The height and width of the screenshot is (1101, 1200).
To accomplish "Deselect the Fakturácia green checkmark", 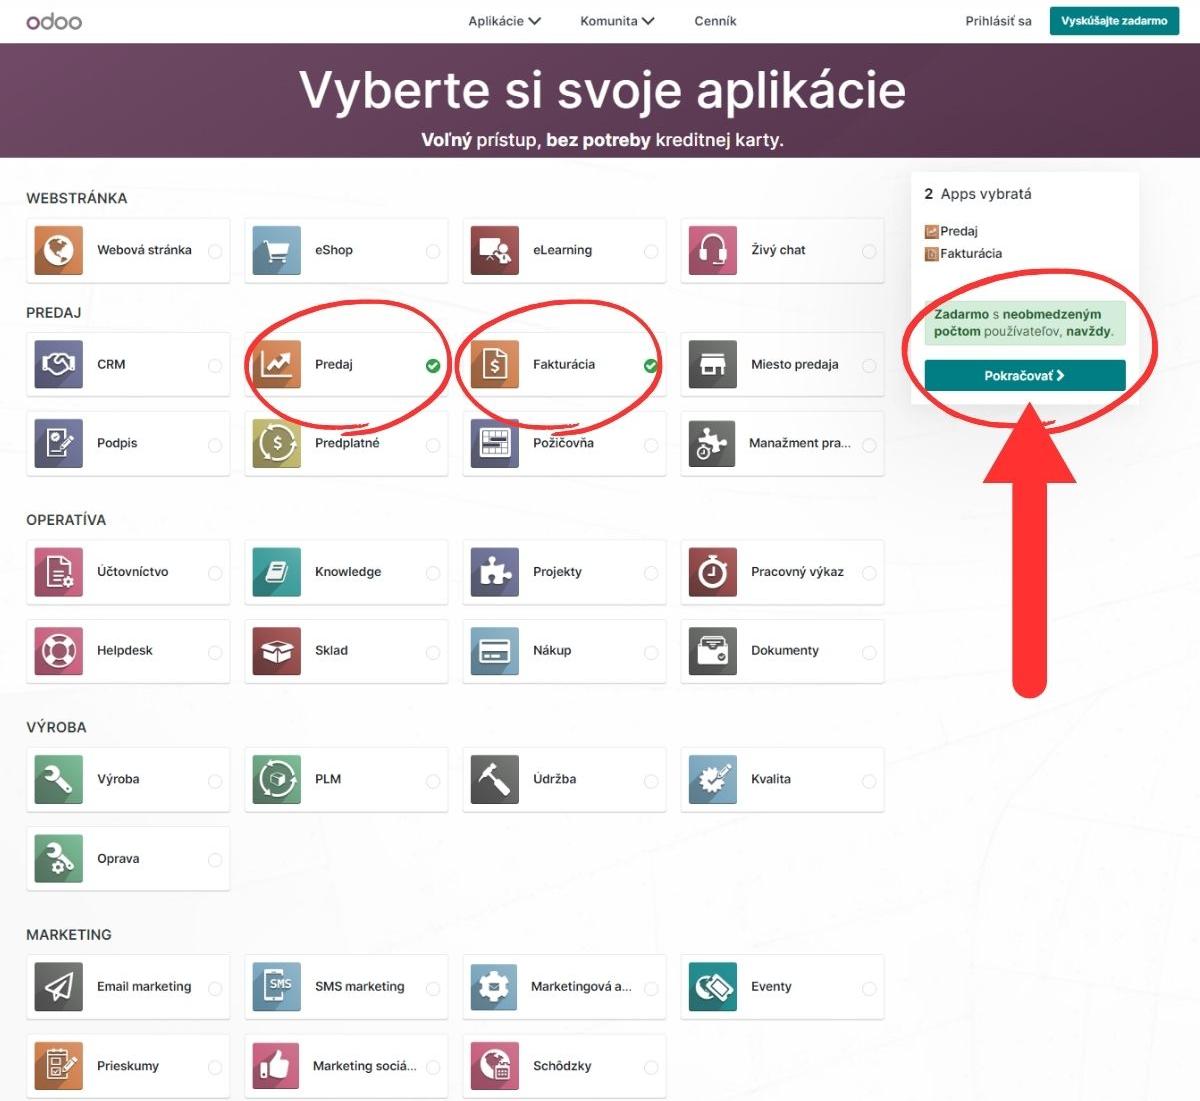I will point(651,366).
